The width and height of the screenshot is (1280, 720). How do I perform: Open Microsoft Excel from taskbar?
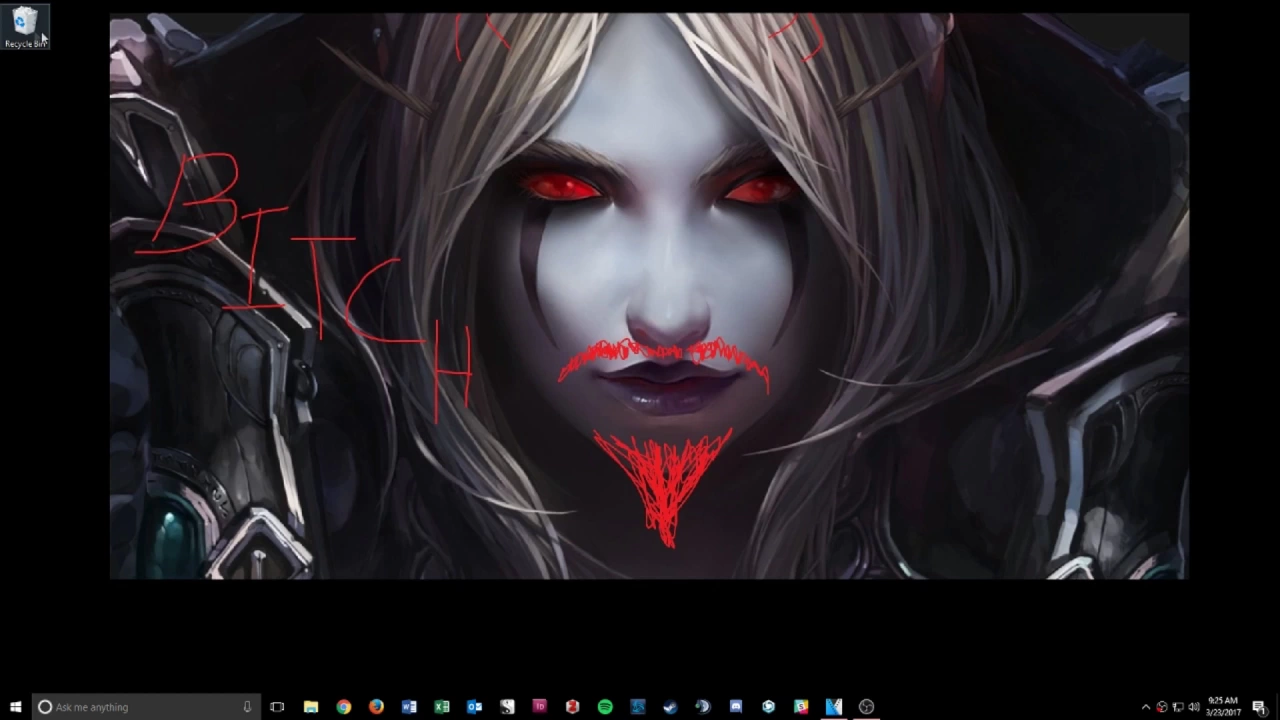(442, 707)
